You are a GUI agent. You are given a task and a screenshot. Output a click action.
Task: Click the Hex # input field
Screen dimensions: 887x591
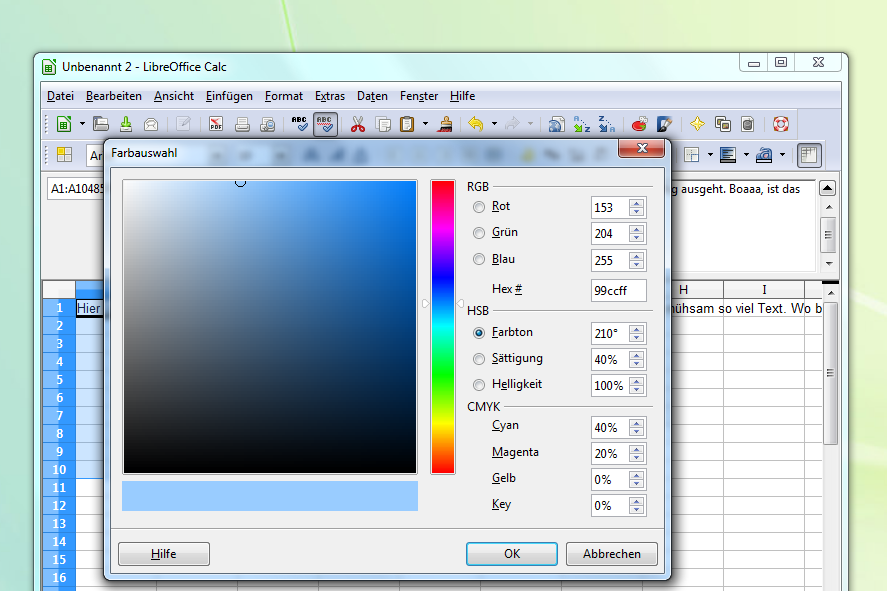[618, 290]
